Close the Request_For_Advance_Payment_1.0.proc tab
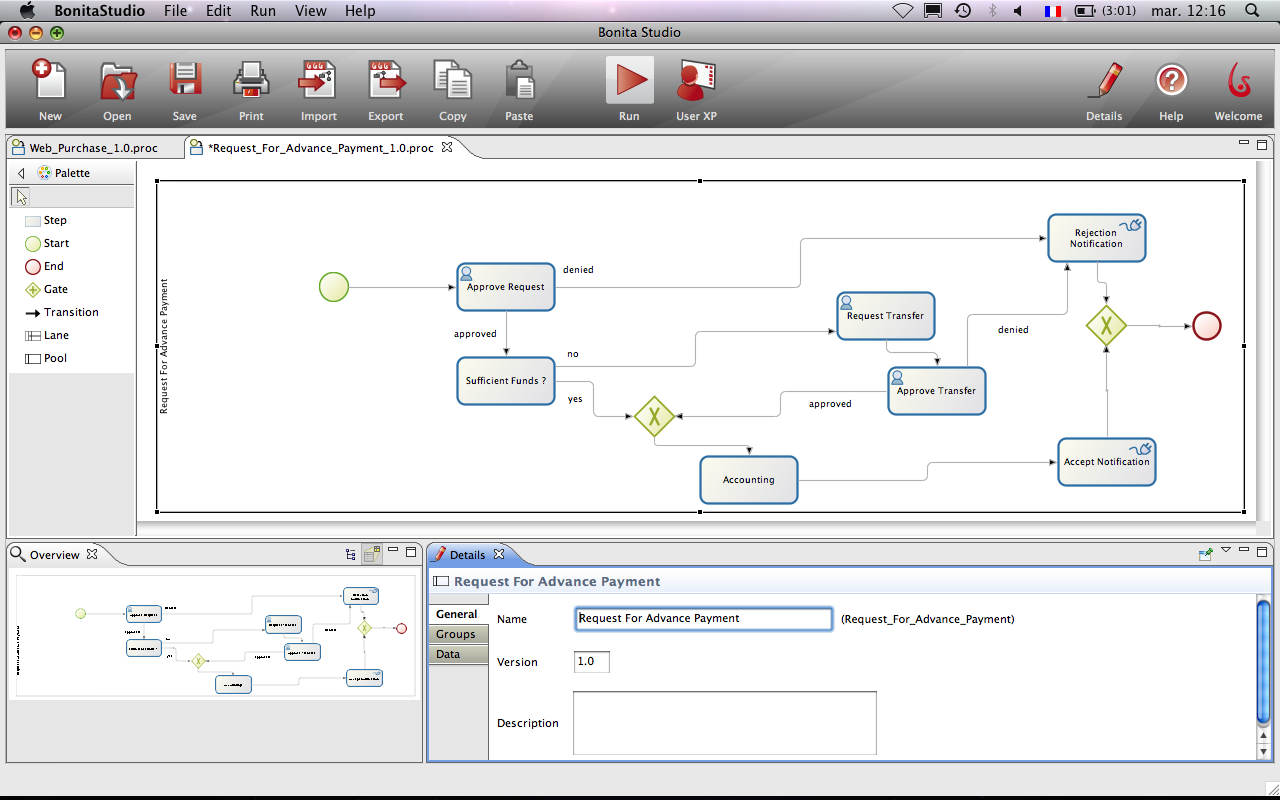The height and width of the screenshot is (800, 1280). click(447, 147)
